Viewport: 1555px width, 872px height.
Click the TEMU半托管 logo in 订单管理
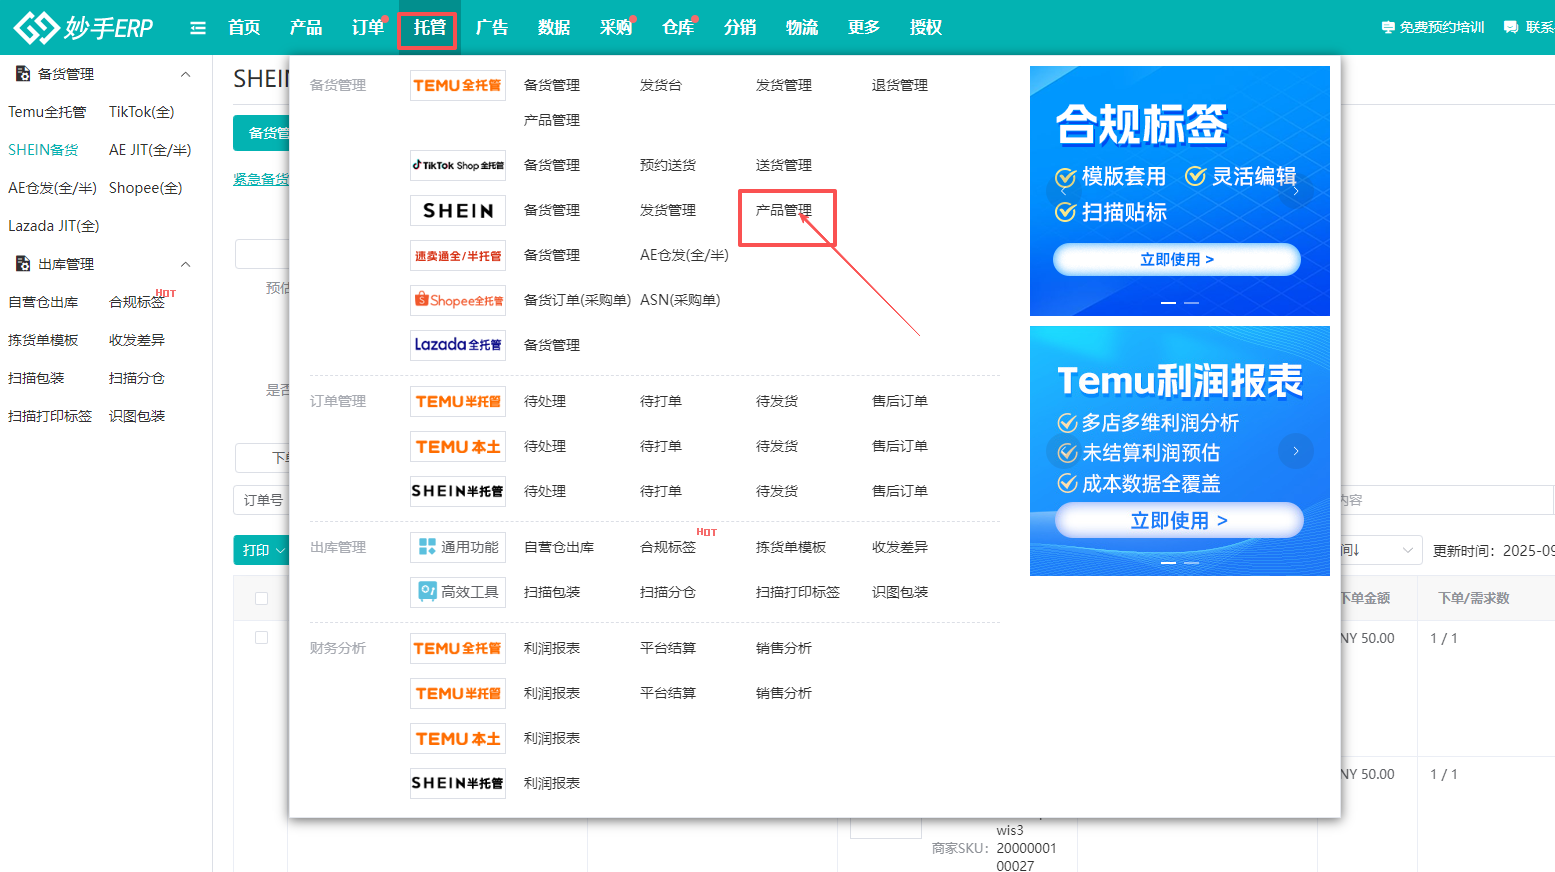tap(458, 401)
